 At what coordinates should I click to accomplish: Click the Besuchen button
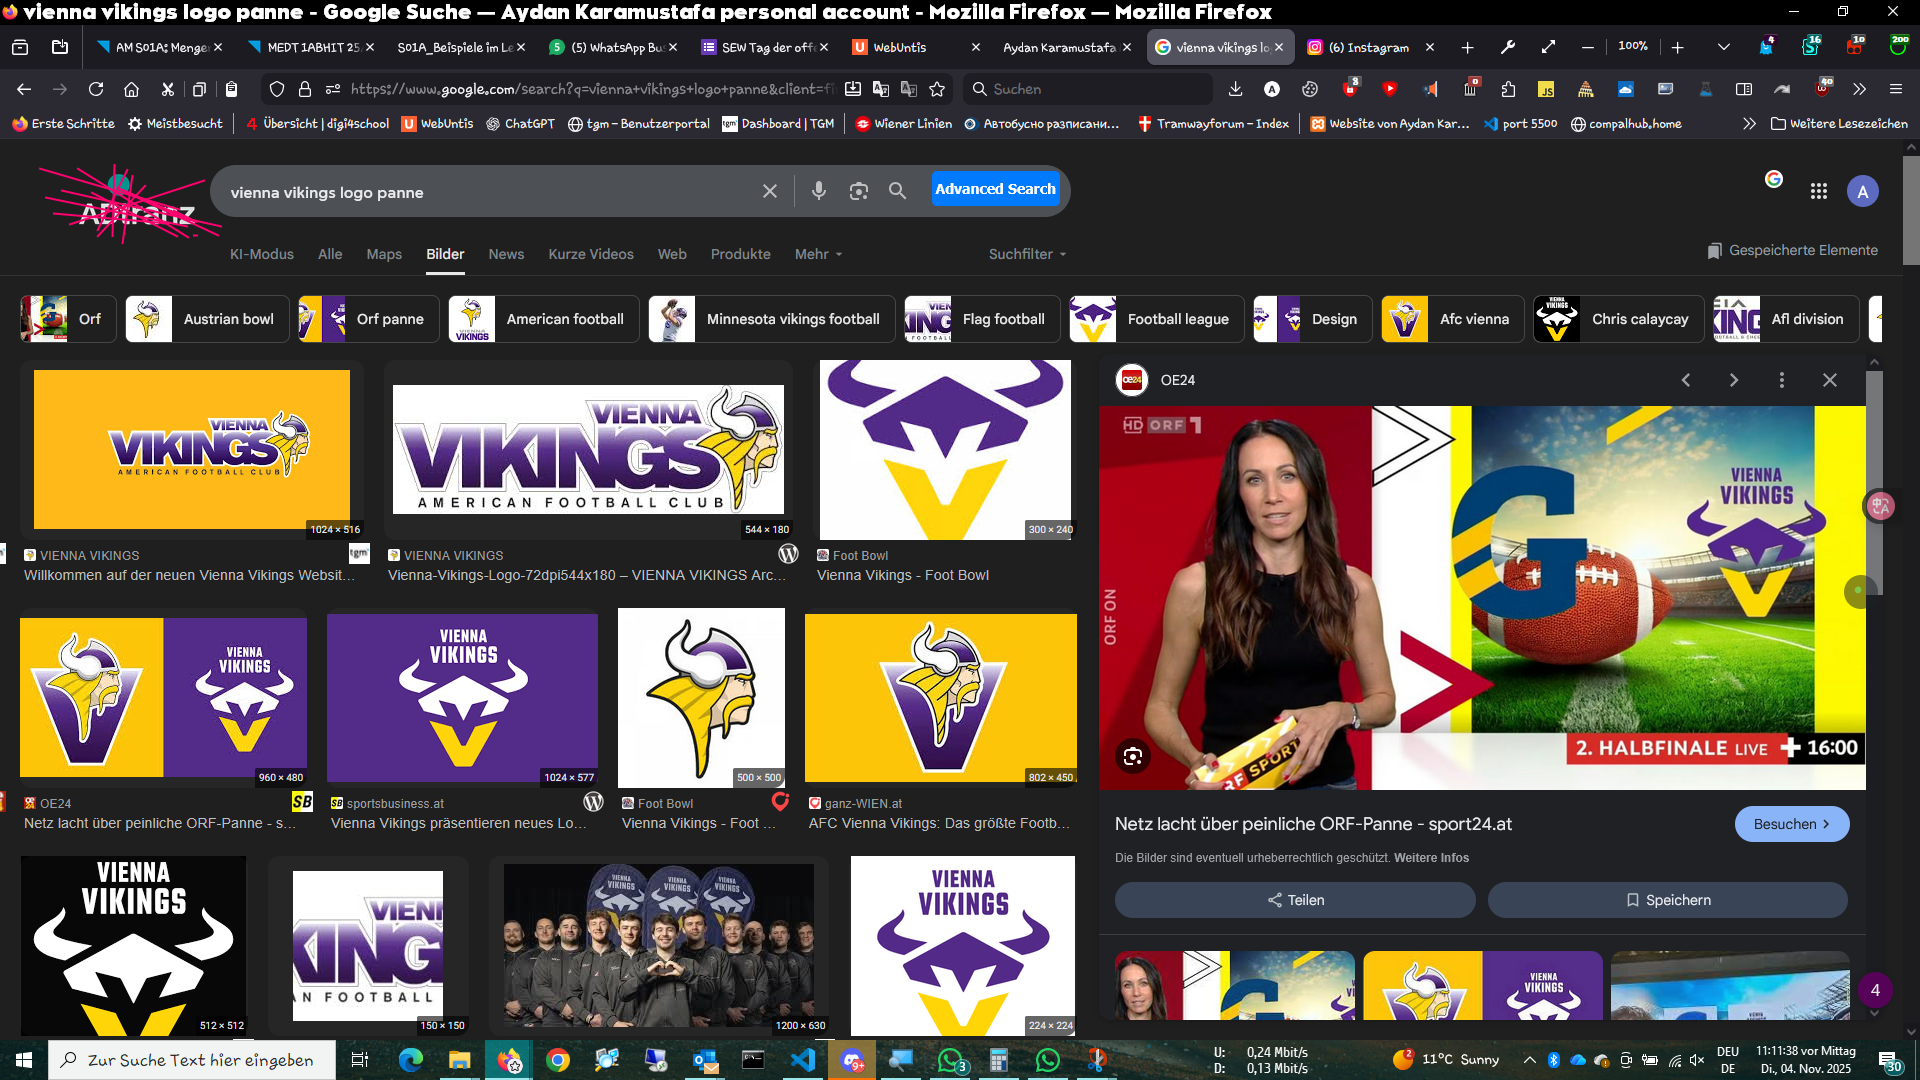pos(1792,824)
